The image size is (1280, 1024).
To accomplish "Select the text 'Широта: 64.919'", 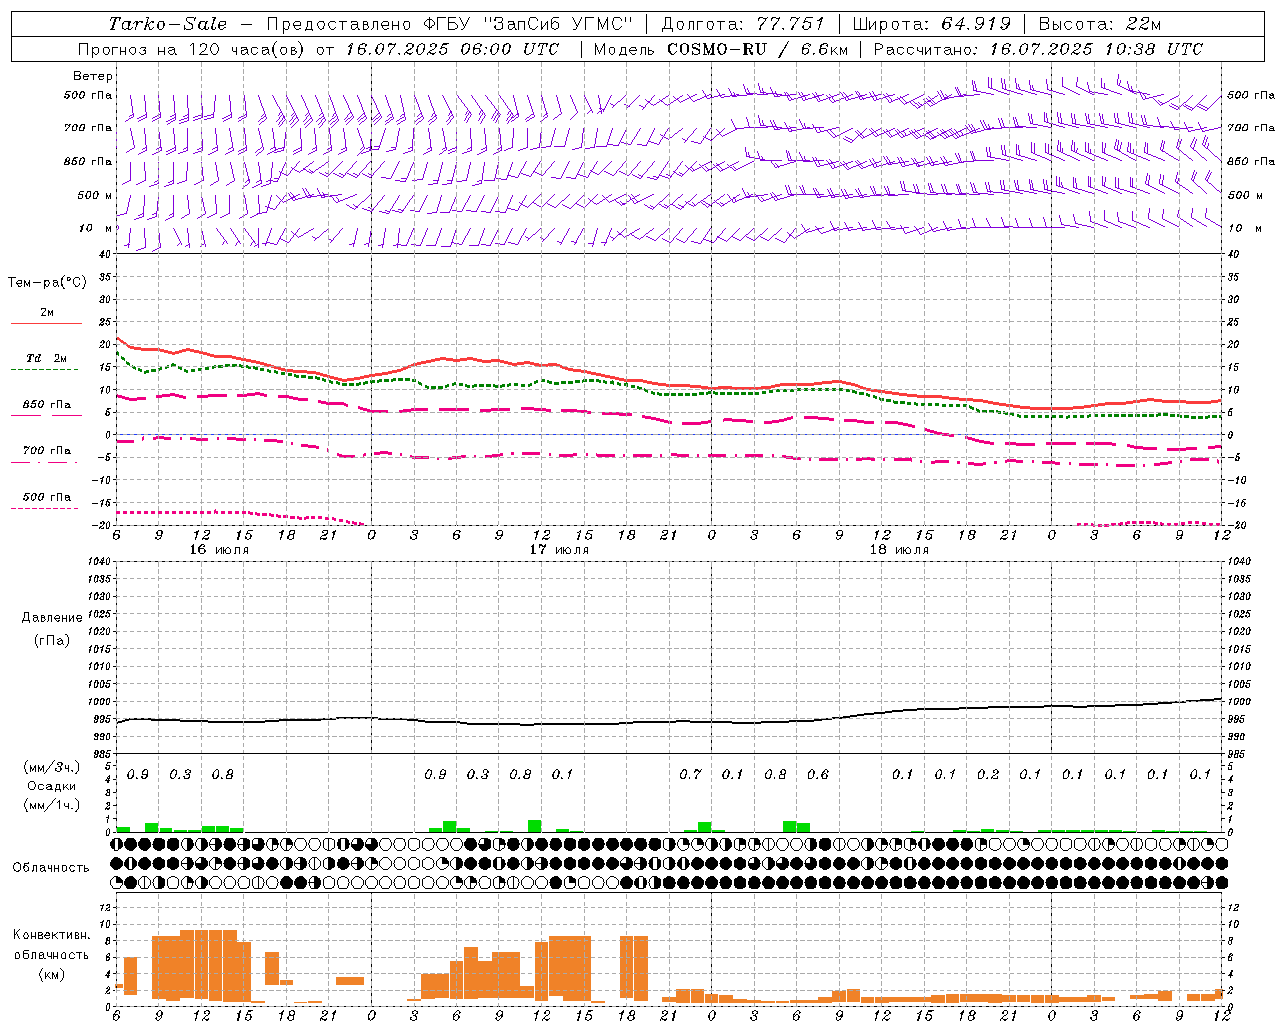I will click(932, 24).
